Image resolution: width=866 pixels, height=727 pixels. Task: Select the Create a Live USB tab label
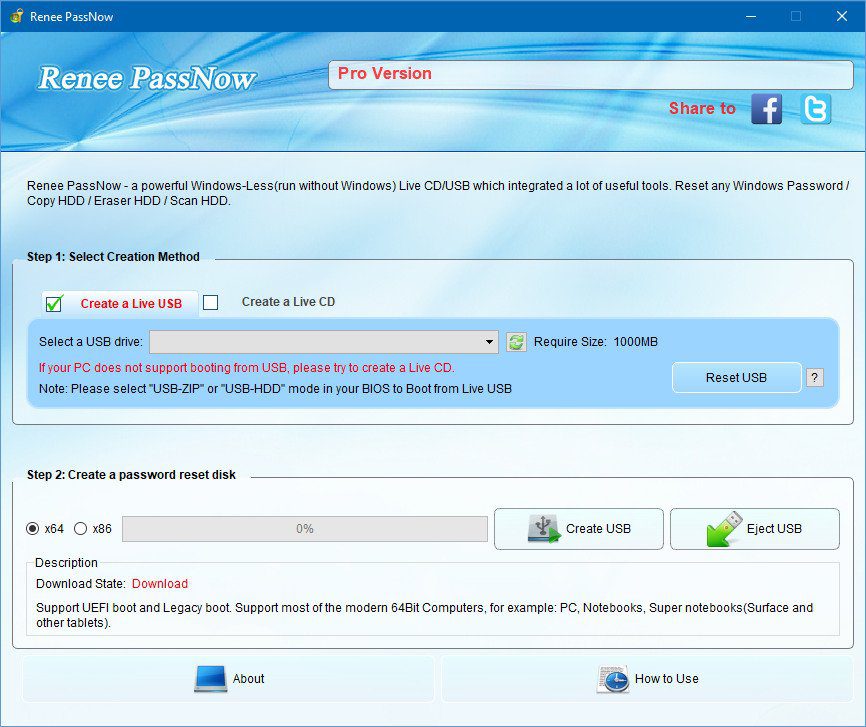[131, 304]
